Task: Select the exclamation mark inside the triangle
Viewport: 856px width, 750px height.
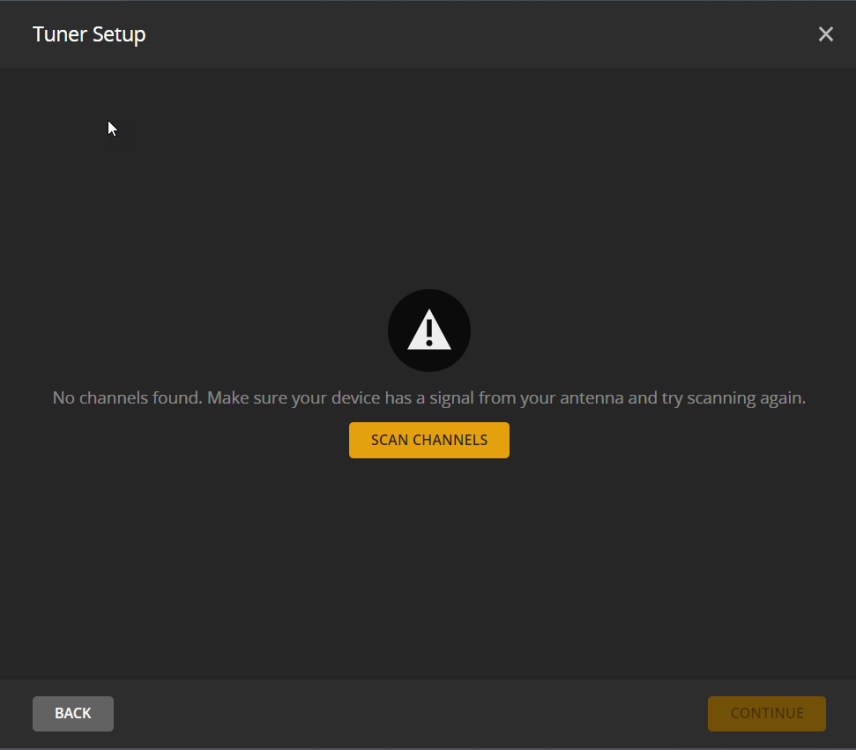Action: point(429,332)
